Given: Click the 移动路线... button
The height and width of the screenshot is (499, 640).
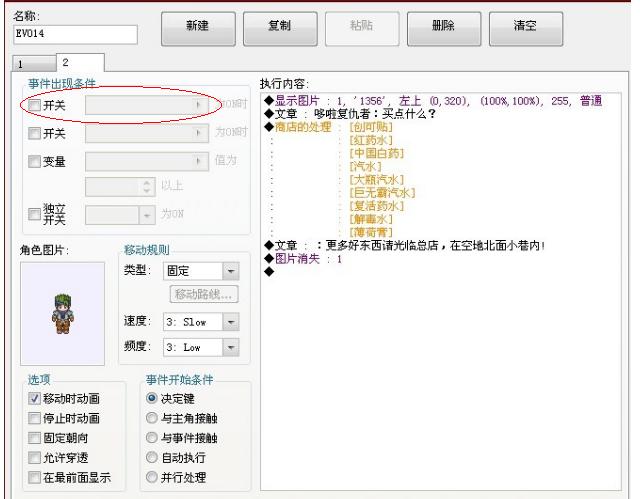Looking at the screenshot, I should [204, 294].
